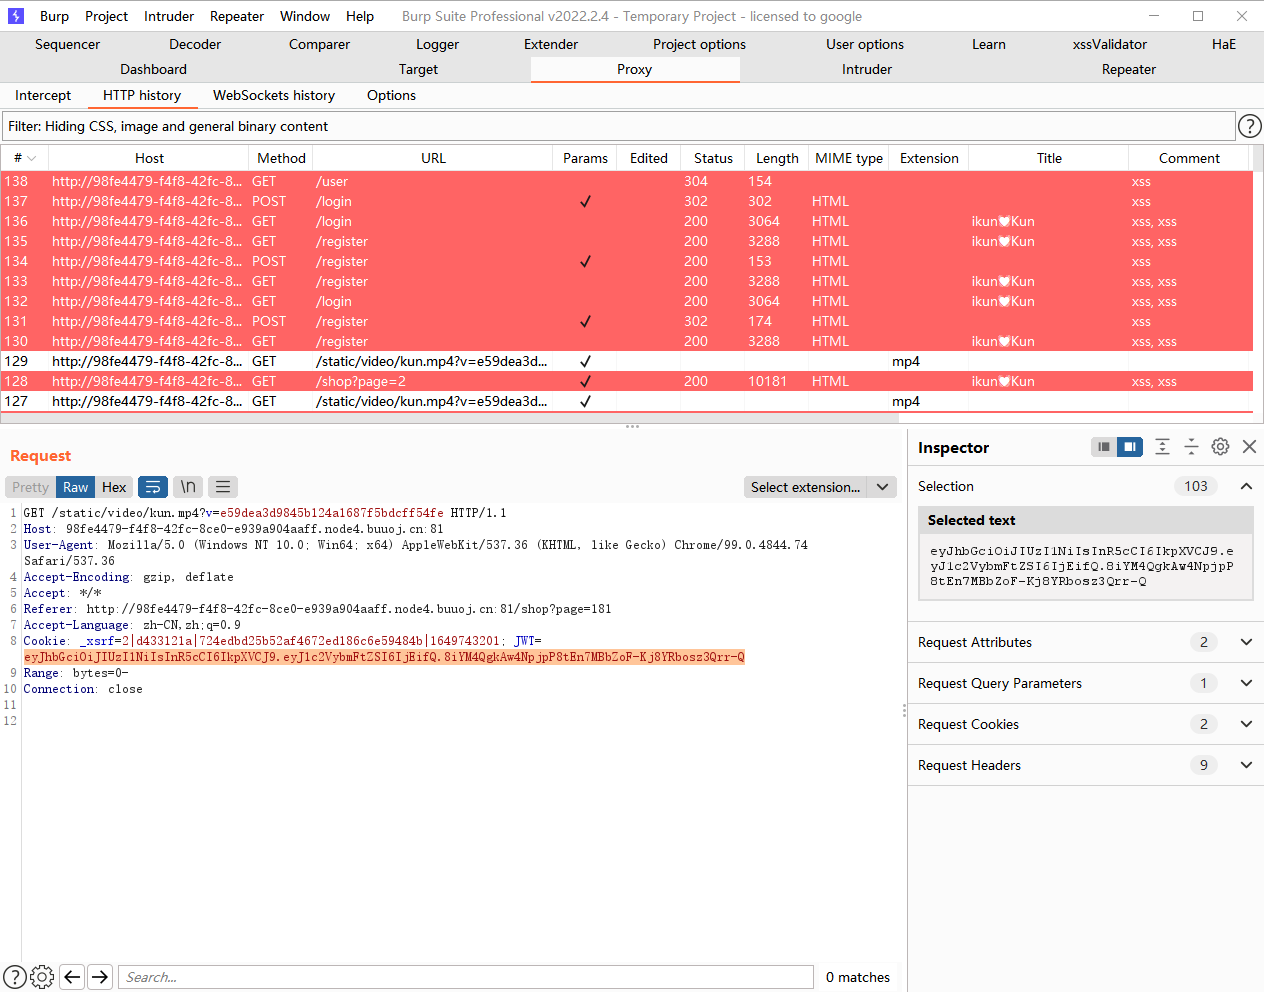The width and height of the screenshot is (1264, 992).
Task: Open the WebSockets history sub-tab
Action: 274,95
